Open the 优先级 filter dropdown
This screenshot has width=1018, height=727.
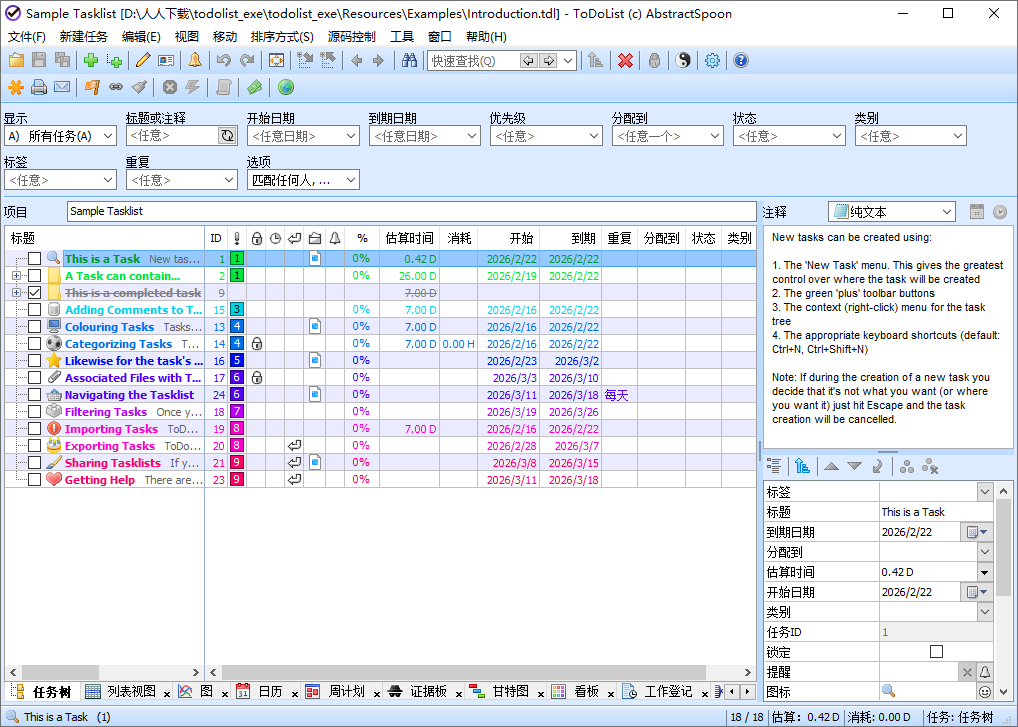pyautogui.click(x=546, y=135)
